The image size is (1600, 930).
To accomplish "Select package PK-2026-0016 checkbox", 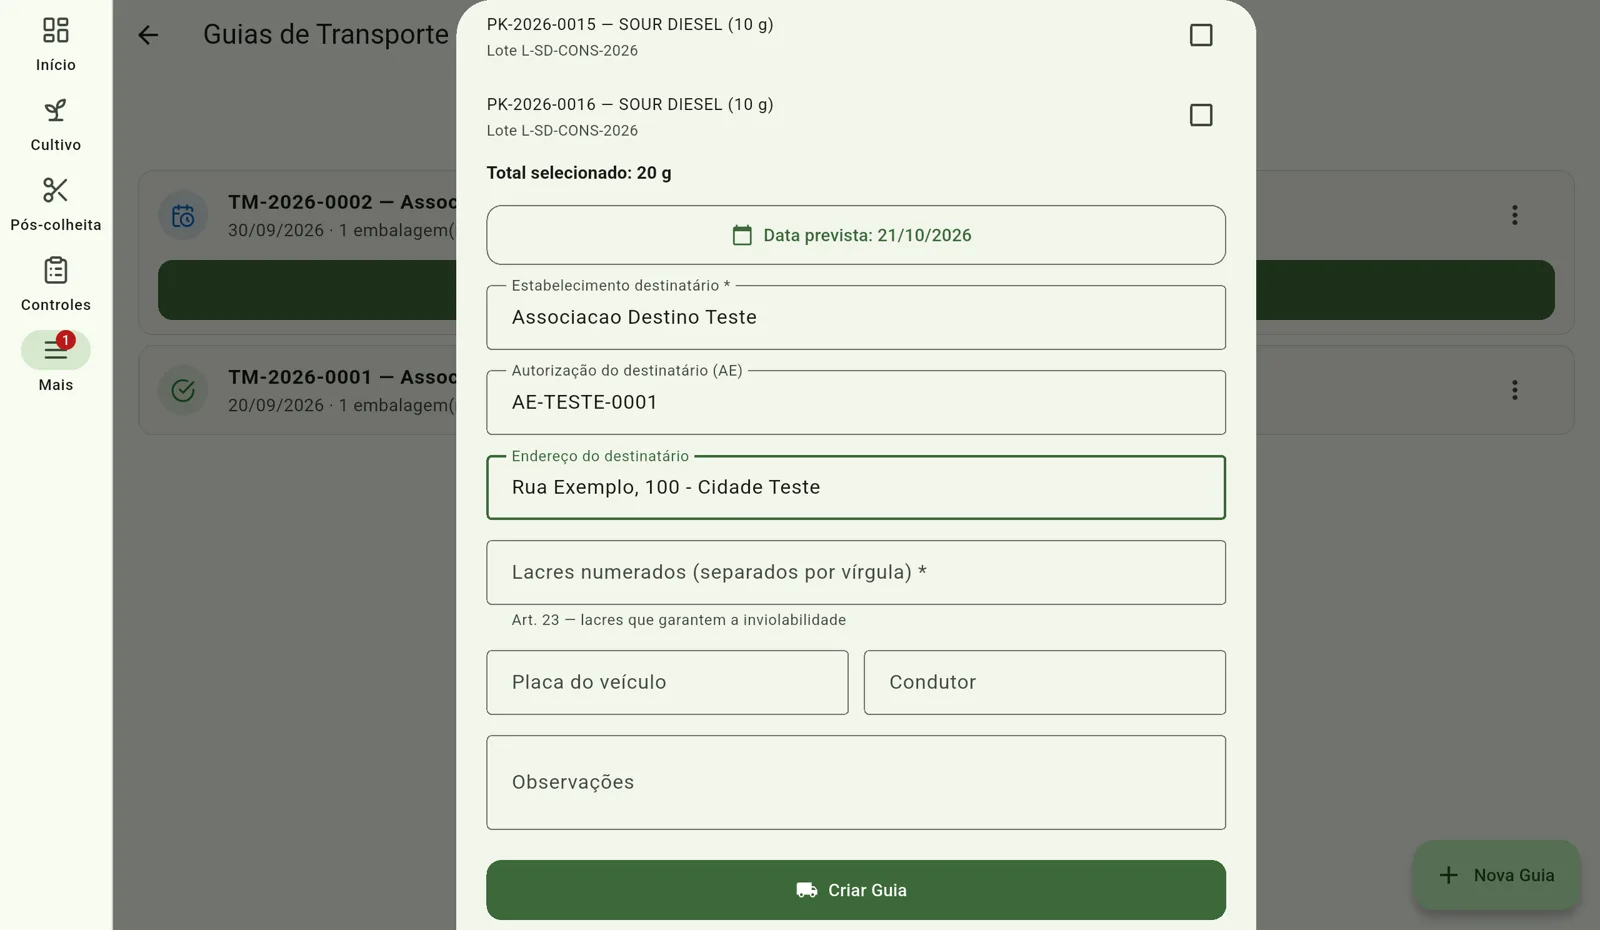I will pyautogui.click(x=1201, y=115).
